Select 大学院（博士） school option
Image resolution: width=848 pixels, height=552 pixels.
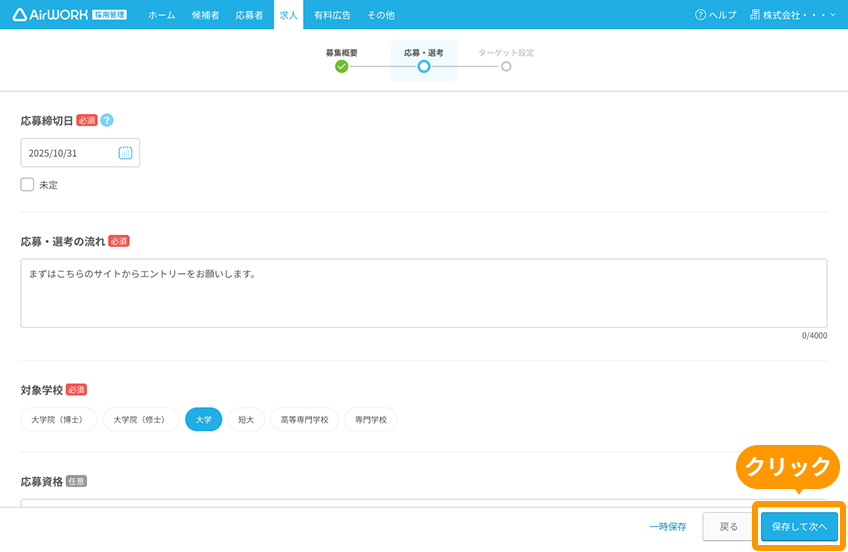tap(59, 420)
